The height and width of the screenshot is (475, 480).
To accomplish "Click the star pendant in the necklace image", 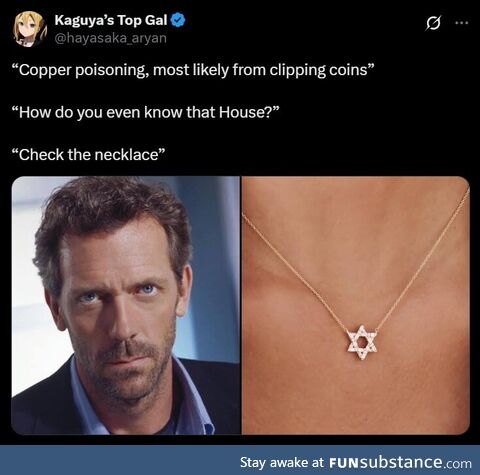I will coord(361,343).
